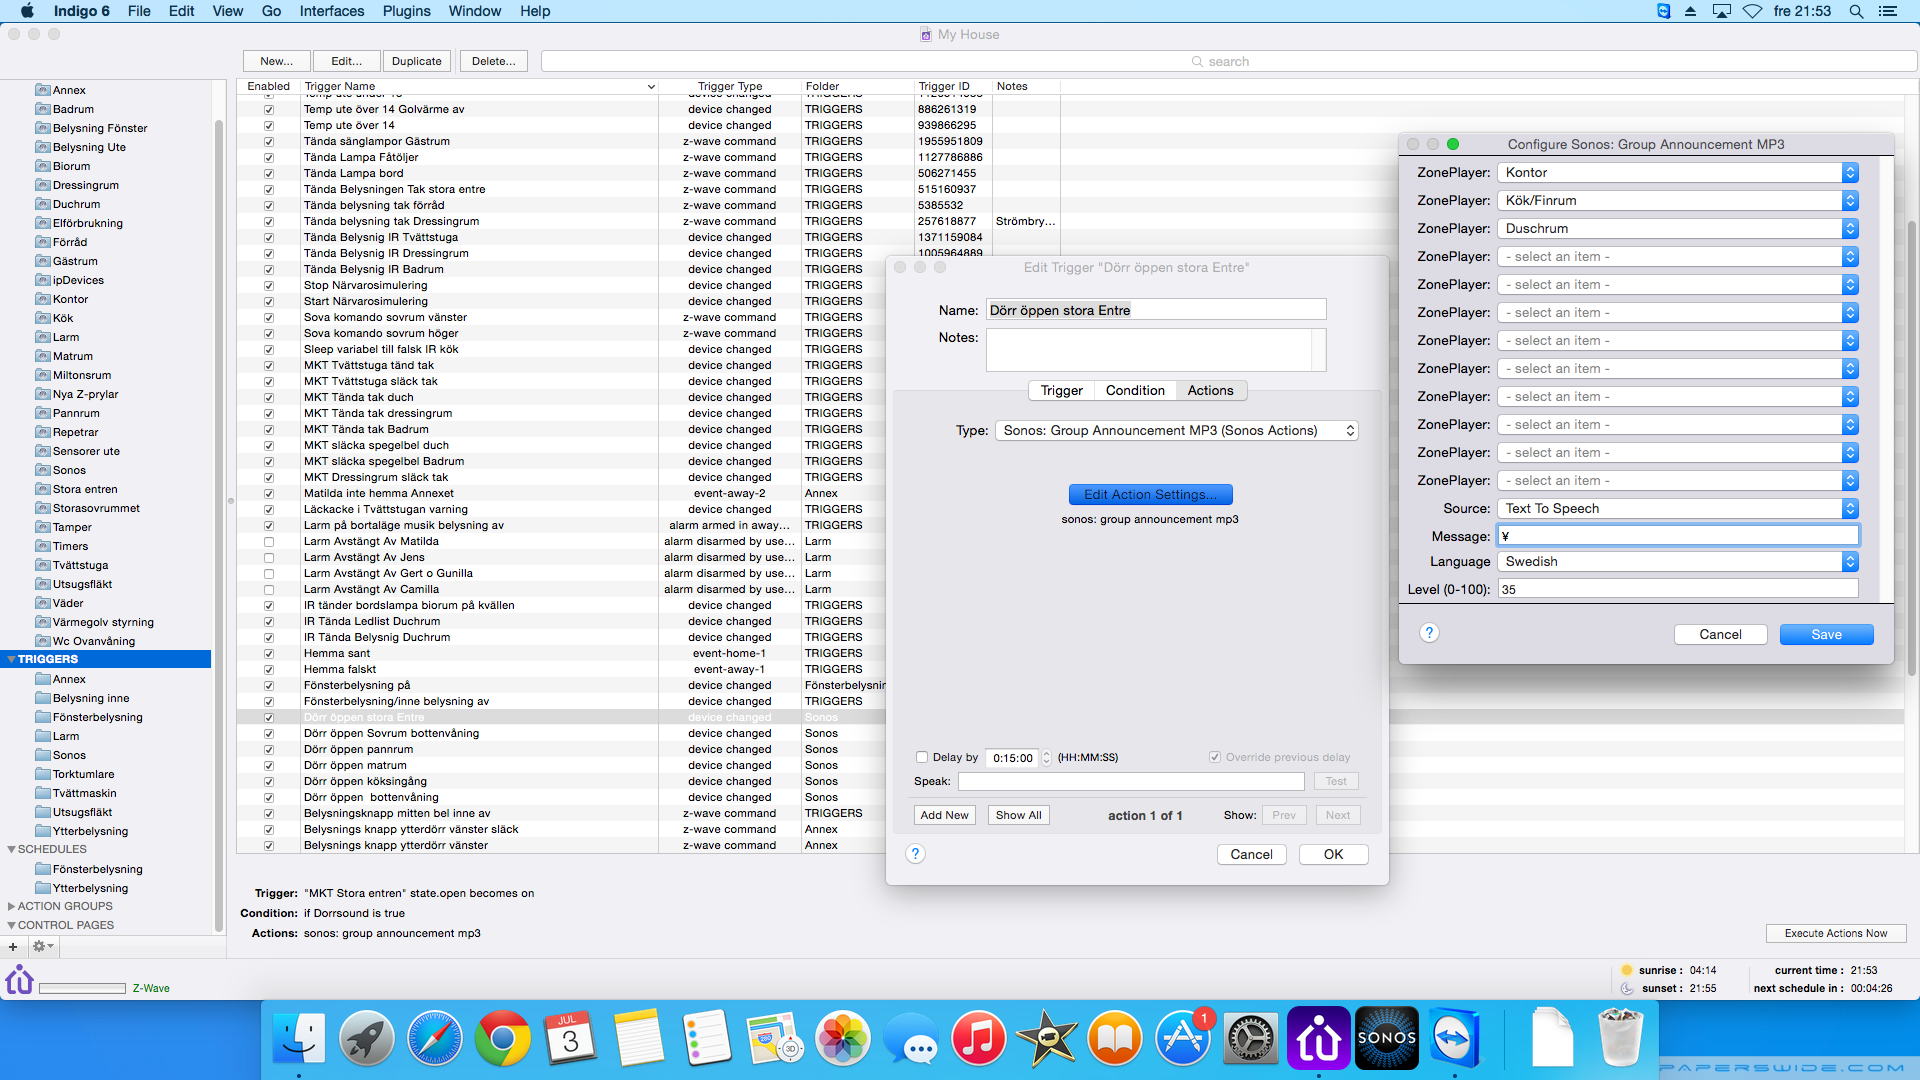The width and height of the screenshot is (1920, 1080).
Task: Click Edit Action Settings button
Action: point(1150,494)
